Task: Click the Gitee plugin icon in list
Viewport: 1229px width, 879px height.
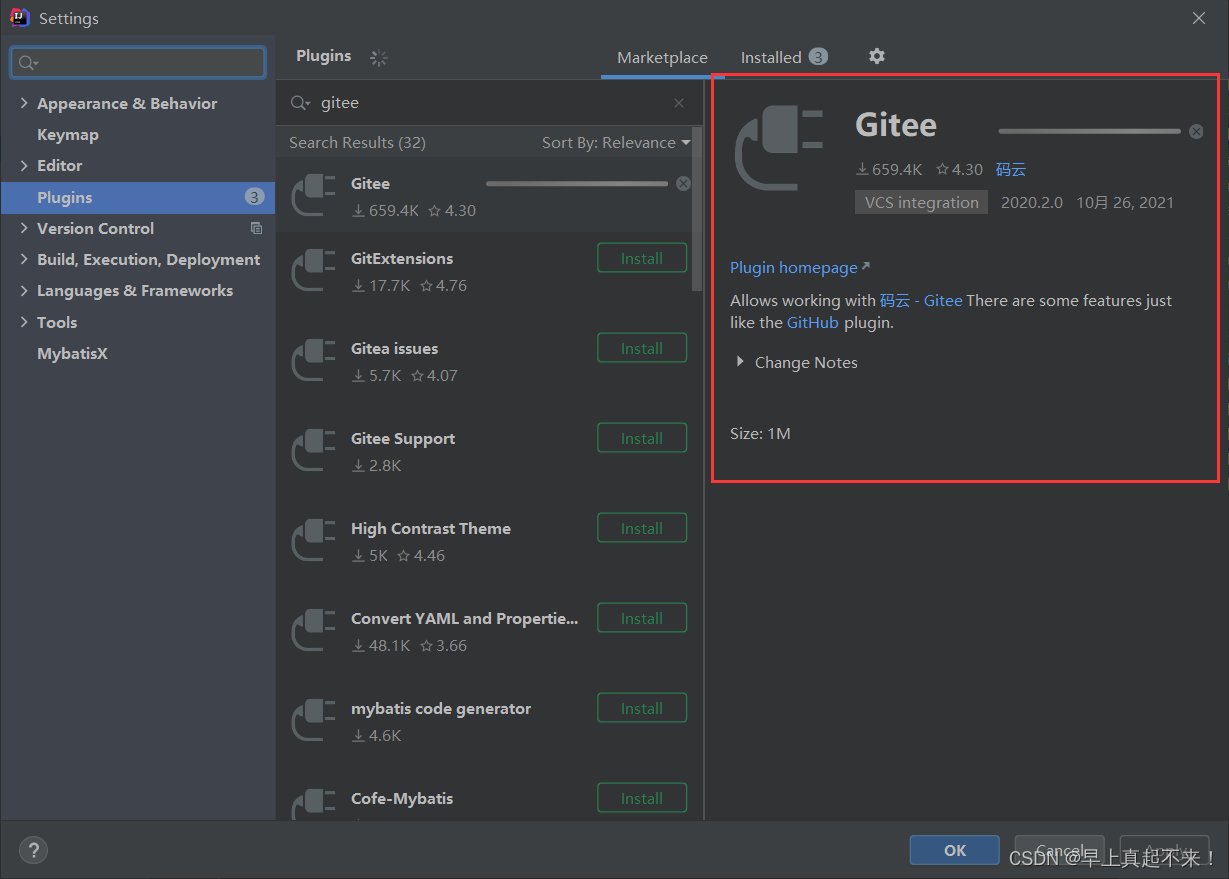Action: pos(313,195)
